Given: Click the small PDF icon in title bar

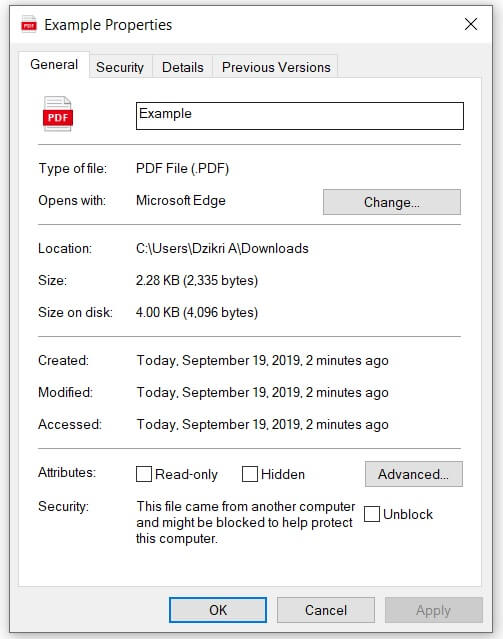Looking at the screenshot, I should [29, 24].
